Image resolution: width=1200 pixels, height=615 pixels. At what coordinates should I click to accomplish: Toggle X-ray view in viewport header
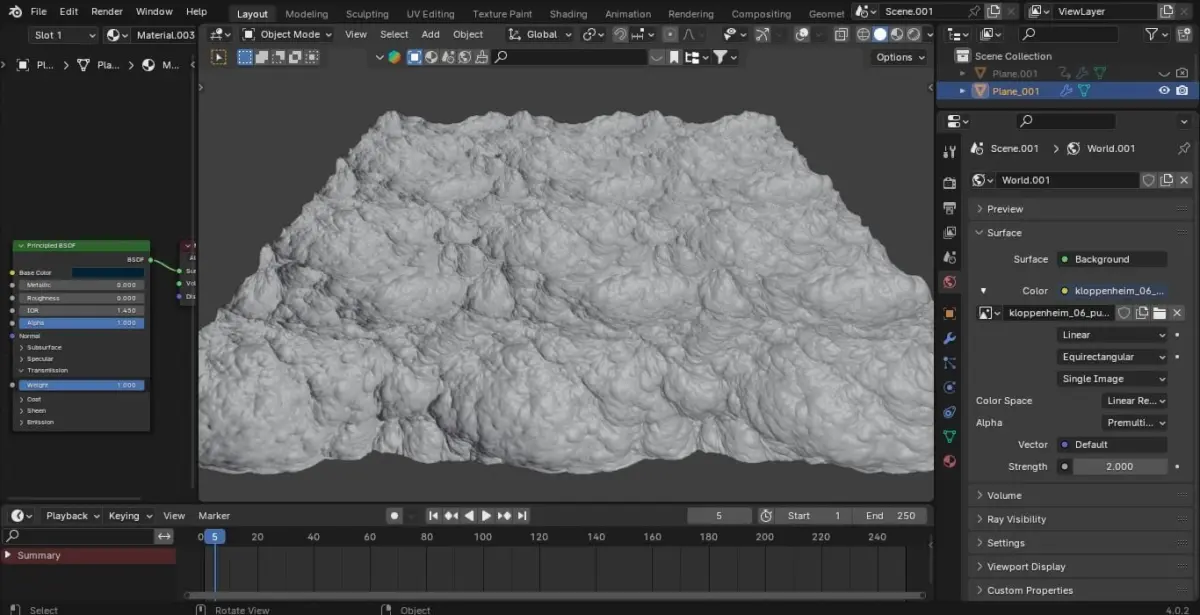point(841,34)
